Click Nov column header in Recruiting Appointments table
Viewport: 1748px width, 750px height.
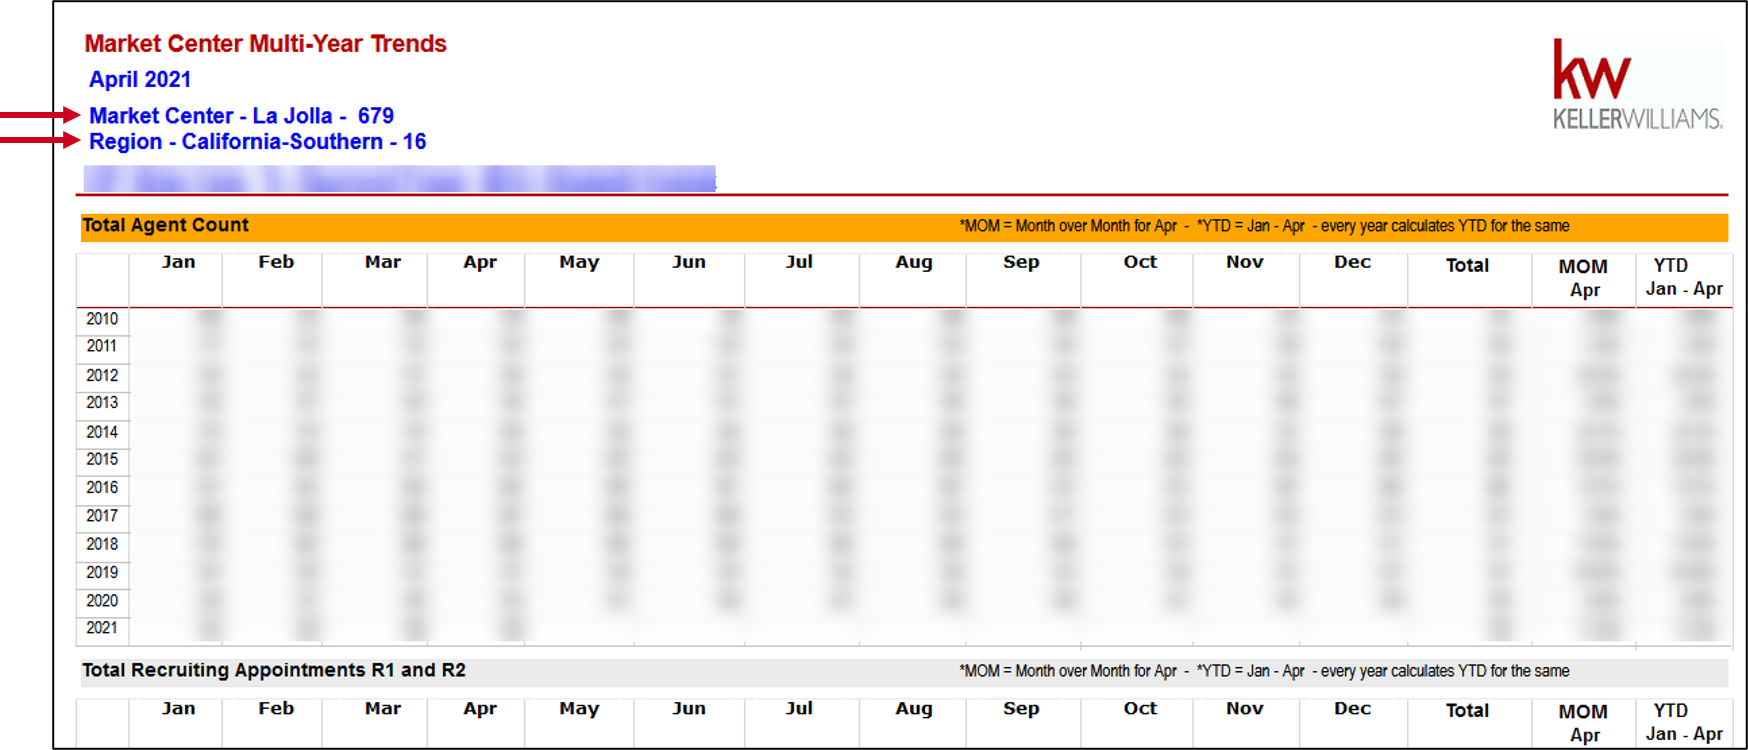[1245, 709]
